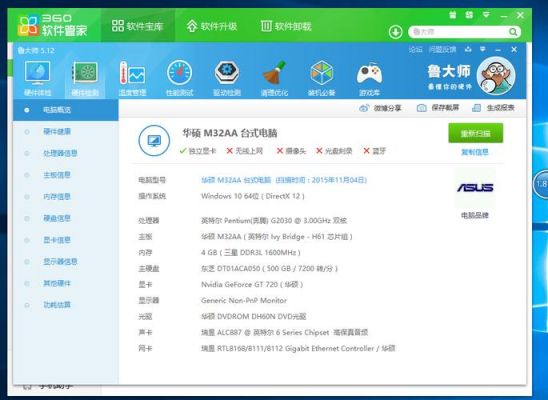Click the Windows 10 64位 operating system value

[253, 196]
